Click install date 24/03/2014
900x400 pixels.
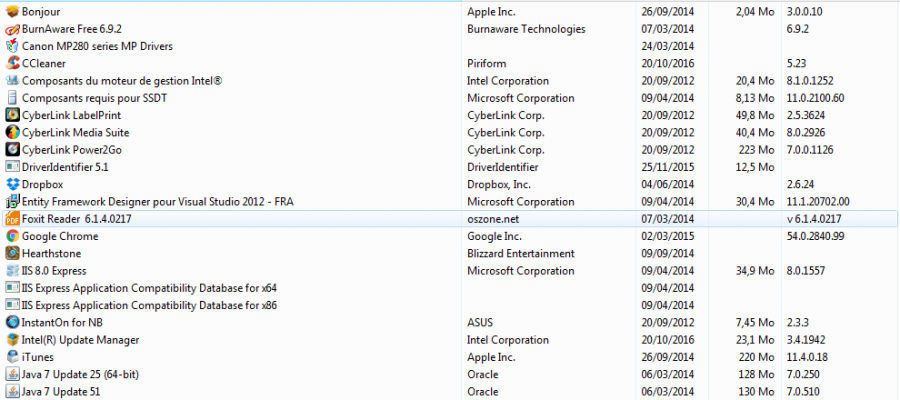[668, 46]
